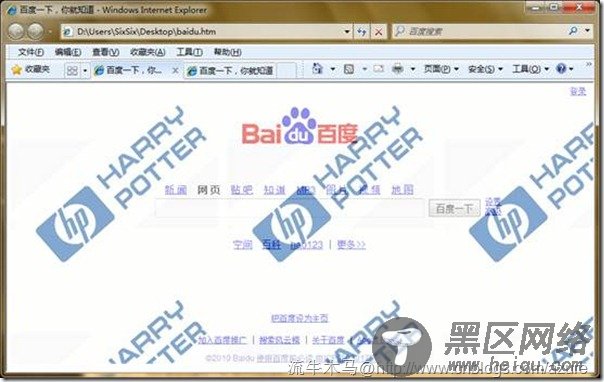Open the Zhidao (知道) link
The height and width of the screenshot is (382, 604).
click(274, 189)
